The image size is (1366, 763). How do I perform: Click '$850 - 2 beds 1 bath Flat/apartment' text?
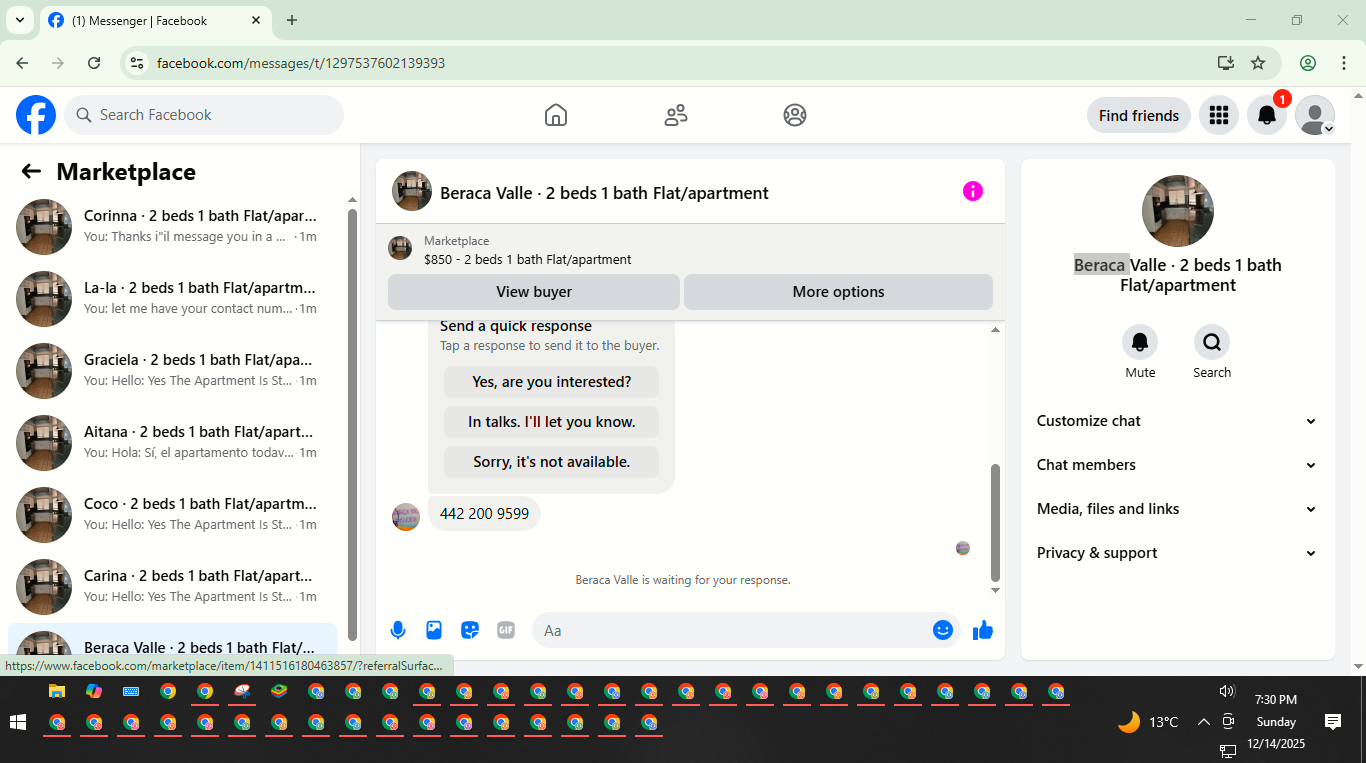[x=528, y=259]
